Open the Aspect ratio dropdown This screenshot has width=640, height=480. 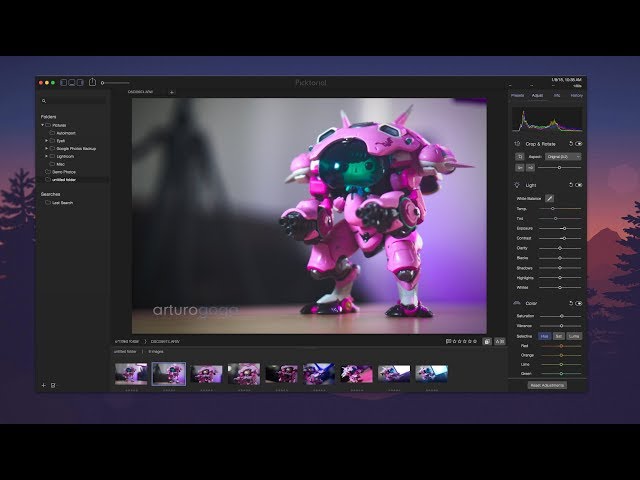[x=563, y=157]
